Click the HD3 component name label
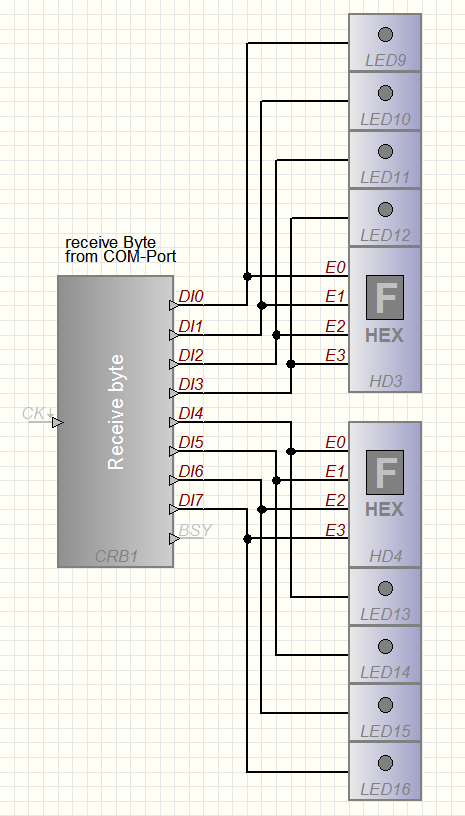 click(386, 381)
